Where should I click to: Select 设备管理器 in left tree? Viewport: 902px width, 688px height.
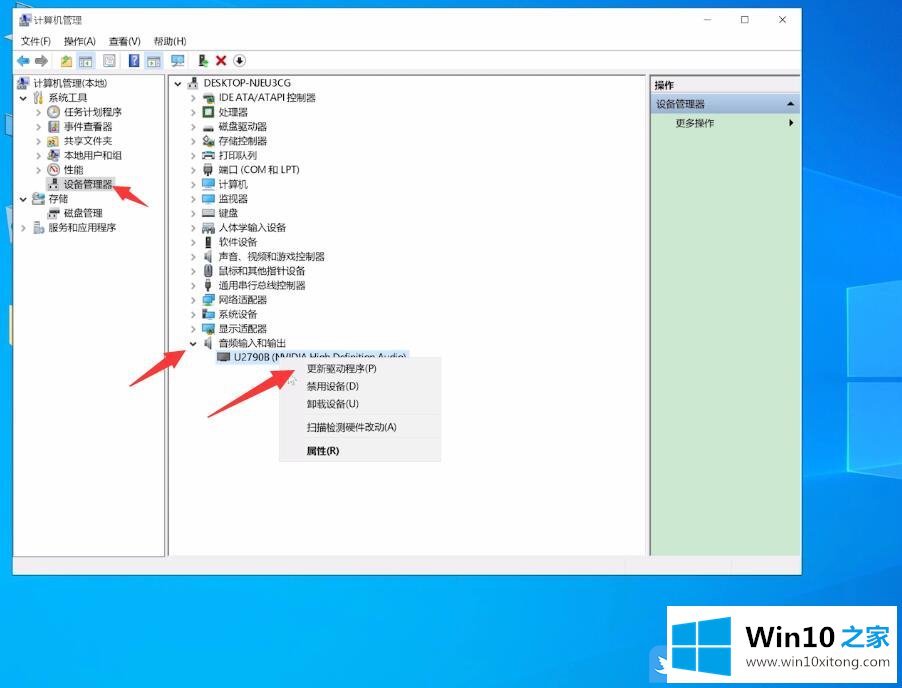click(88, 184)
